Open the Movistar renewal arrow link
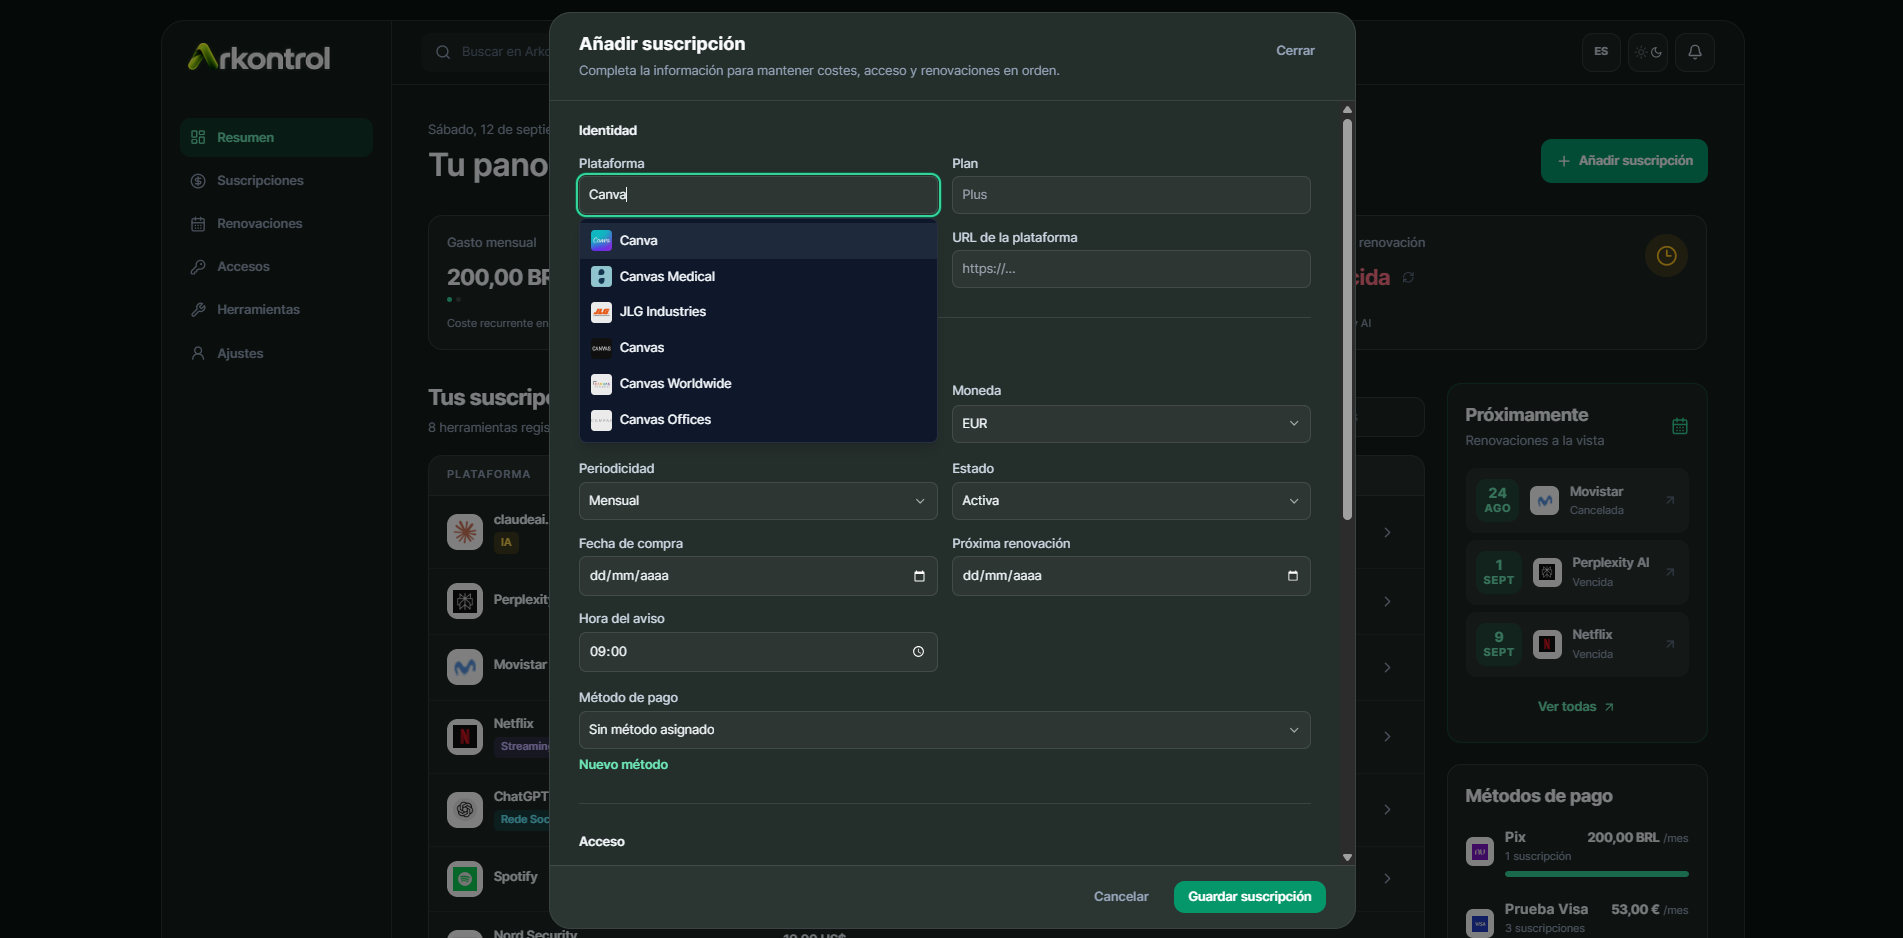 [x=1670, y=500]
